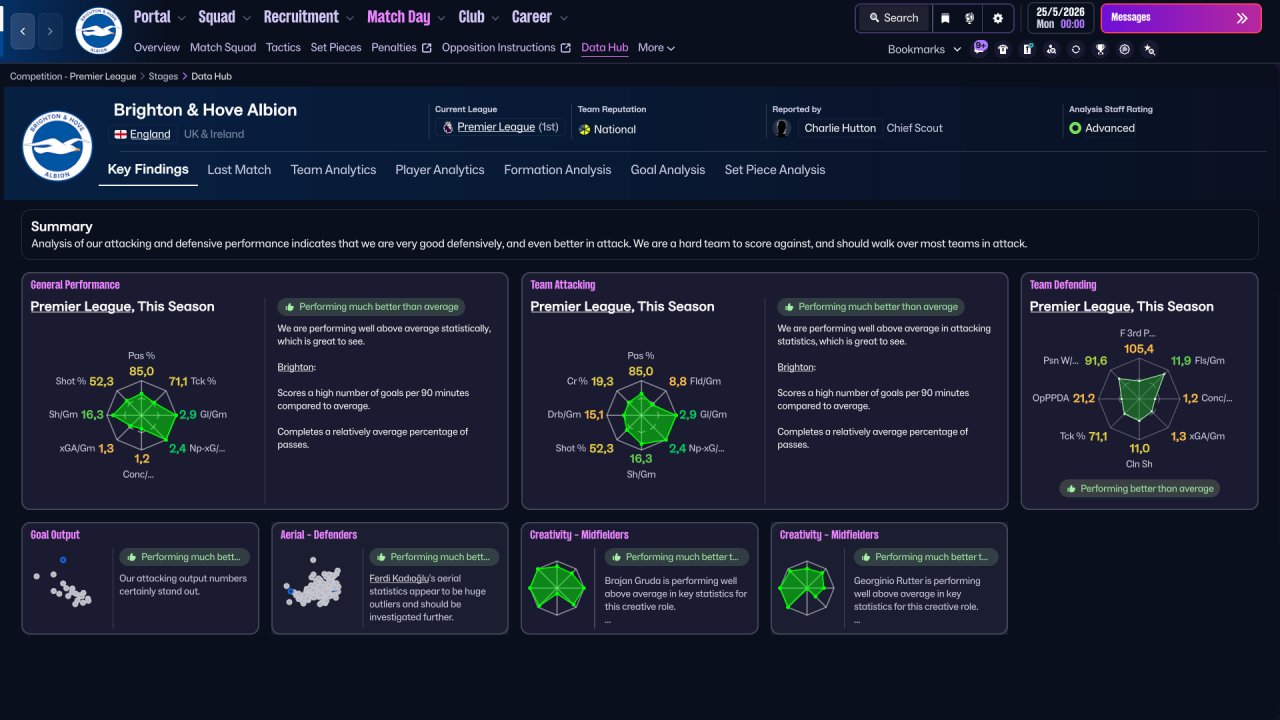This screenshot has height=720, width=1280.
Task: Open the Tactics submenu item
Action: click(x=283, y=48)
